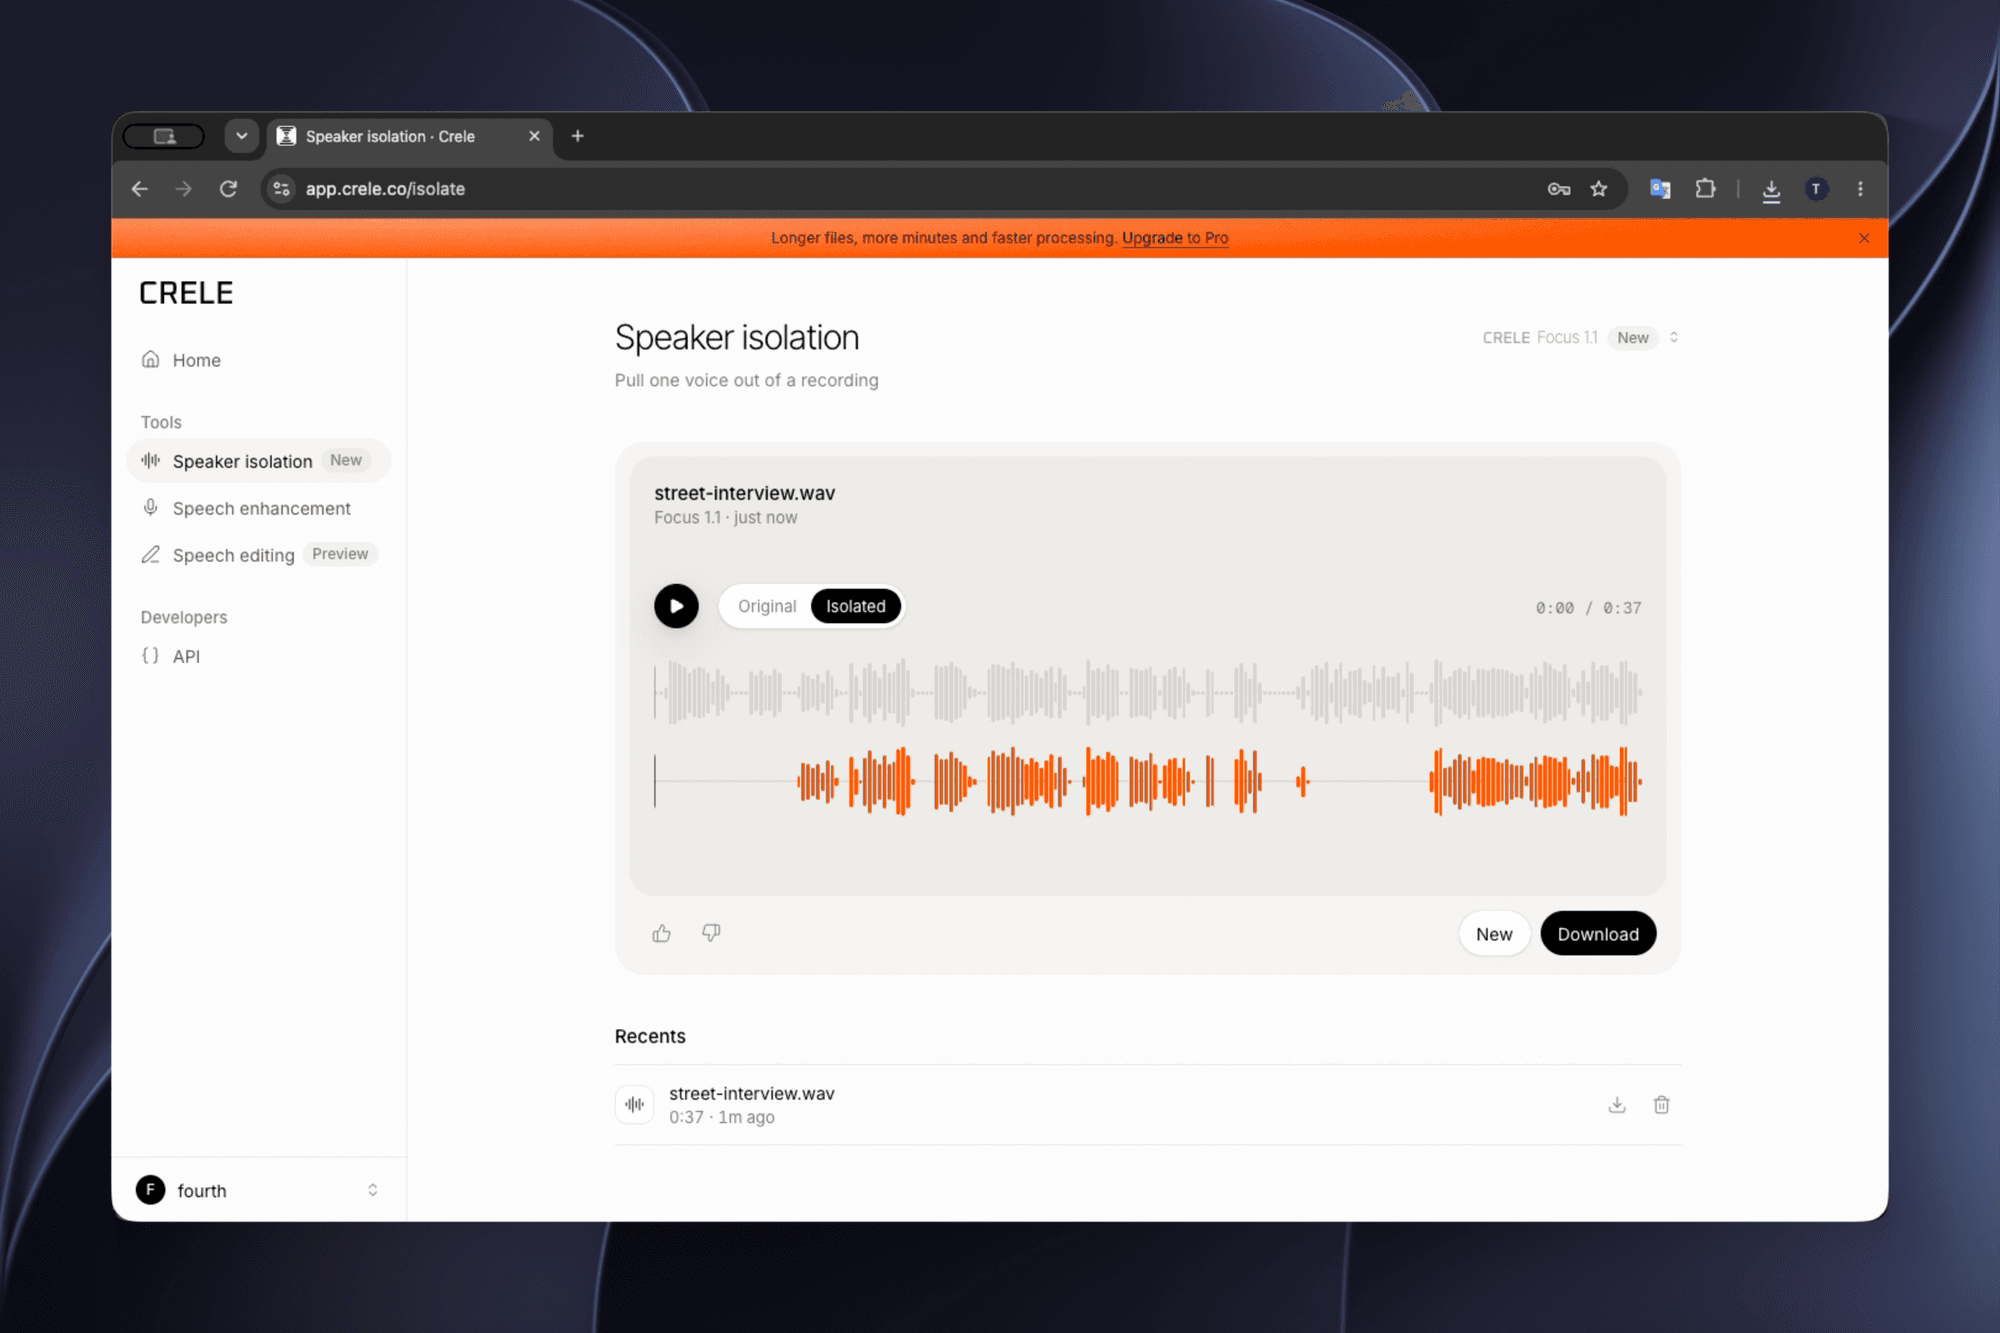This screenshot has height=1333, width=2000.
Task: Open the tab search dropdown
Action: click(241, 136)
